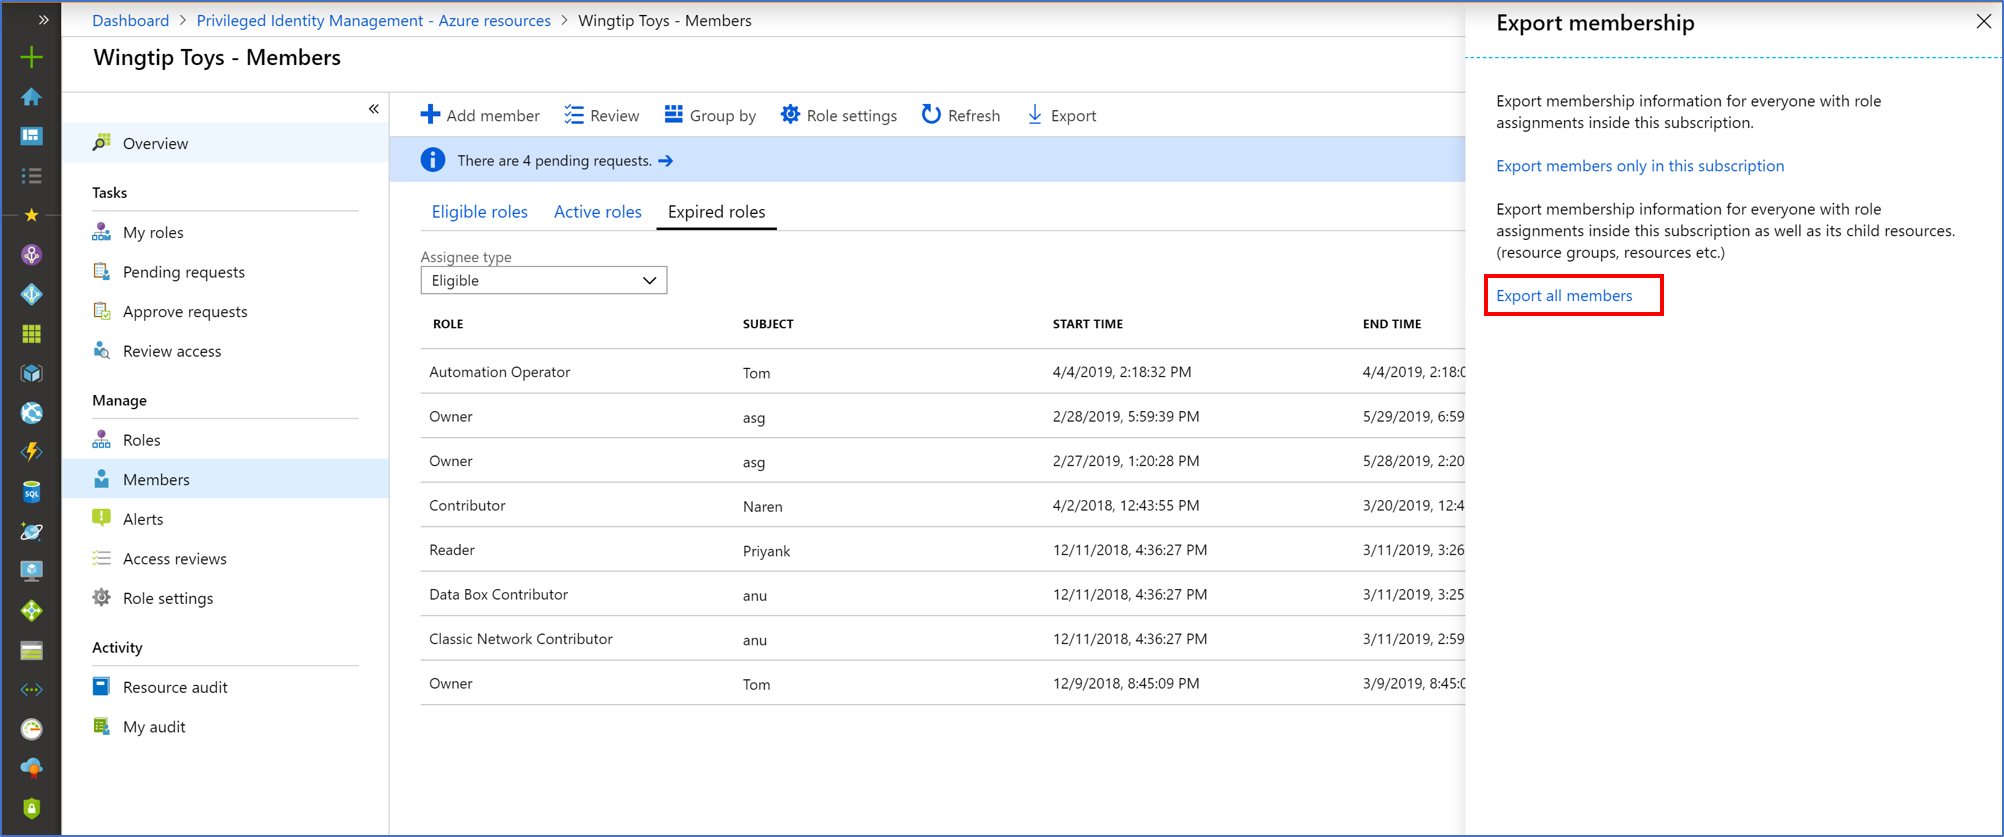Image resolution: width=2004 pixels, height=837 pixels.
Task: Switch to the Eligible roles tab
Action: pos(479,212)
